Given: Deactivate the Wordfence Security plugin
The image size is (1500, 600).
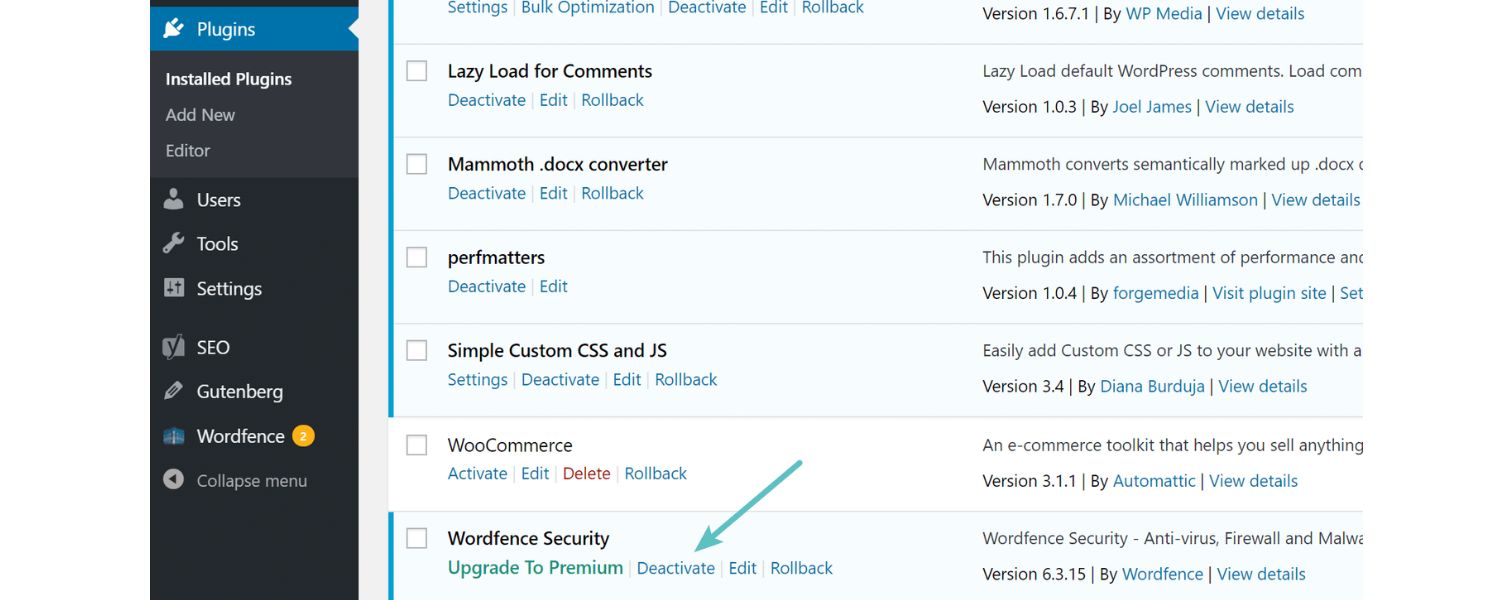Looking at the screenshot, I should point(676,567).
